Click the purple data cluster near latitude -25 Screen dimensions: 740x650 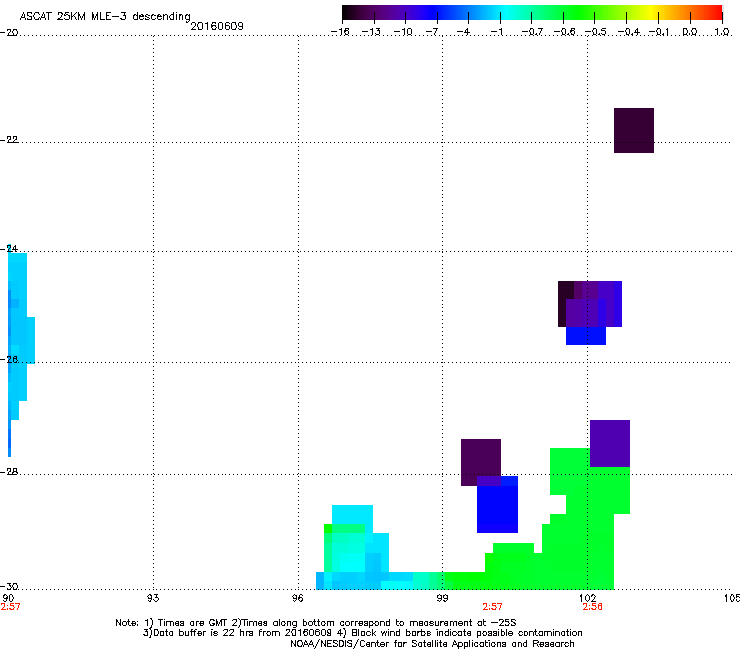point(590,304)
